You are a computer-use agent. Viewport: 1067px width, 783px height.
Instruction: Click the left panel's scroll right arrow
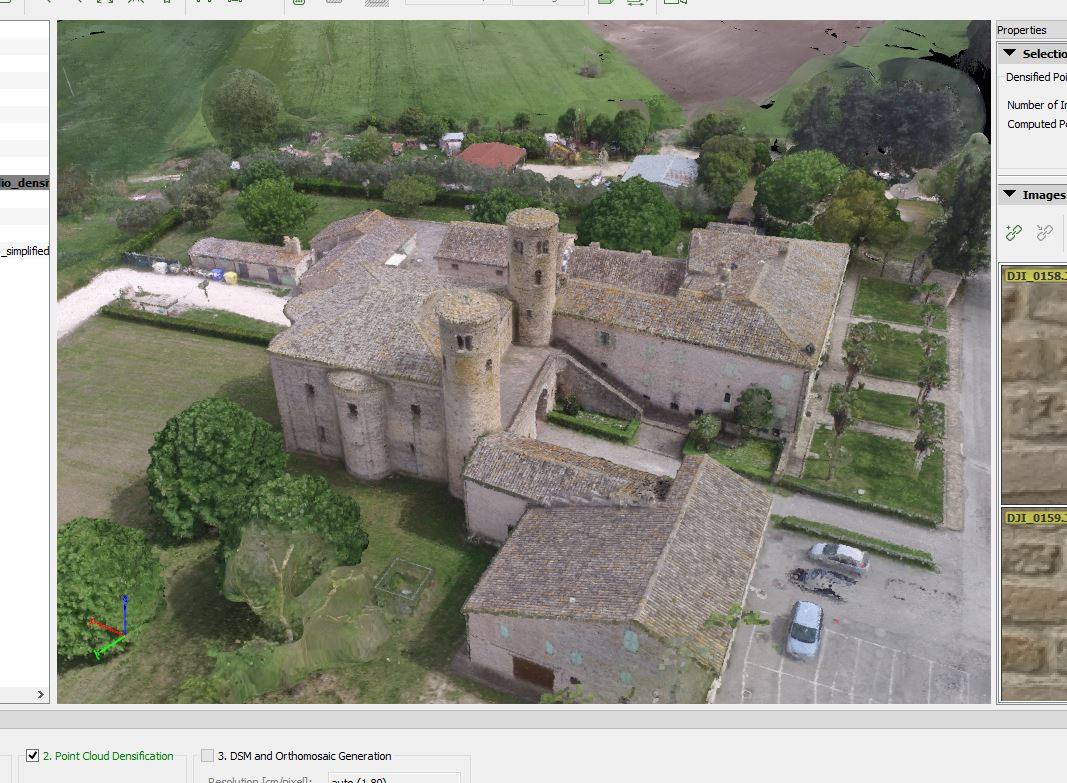click(x=41, y=694)
